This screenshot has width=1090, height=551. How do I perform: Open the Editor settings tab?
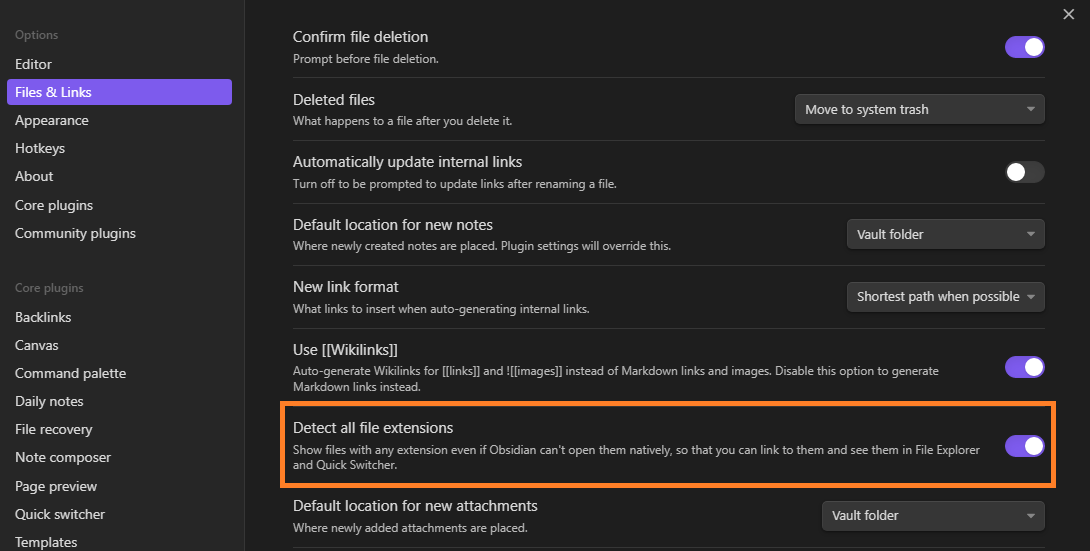(33, 64)
